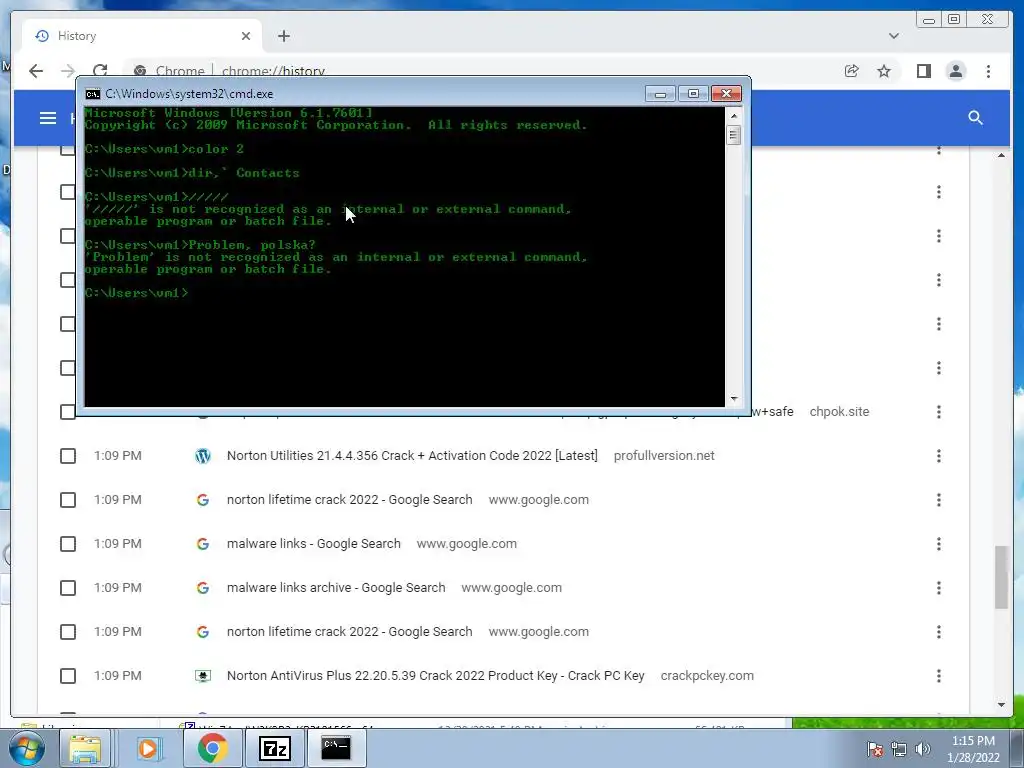The width and height of the screenshot is (1024, 768).
Task: Click volume speaker tray icon
Action: click(x=923, y=749)
